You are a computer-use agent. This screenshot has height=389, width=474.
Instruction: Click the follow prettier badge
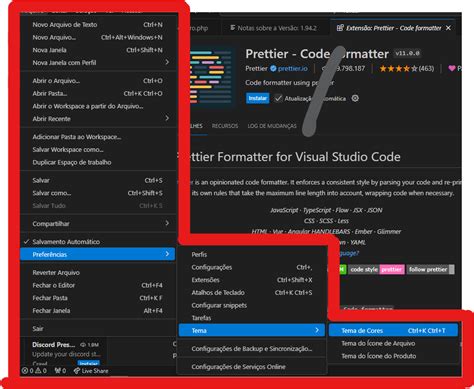(430, 269)
